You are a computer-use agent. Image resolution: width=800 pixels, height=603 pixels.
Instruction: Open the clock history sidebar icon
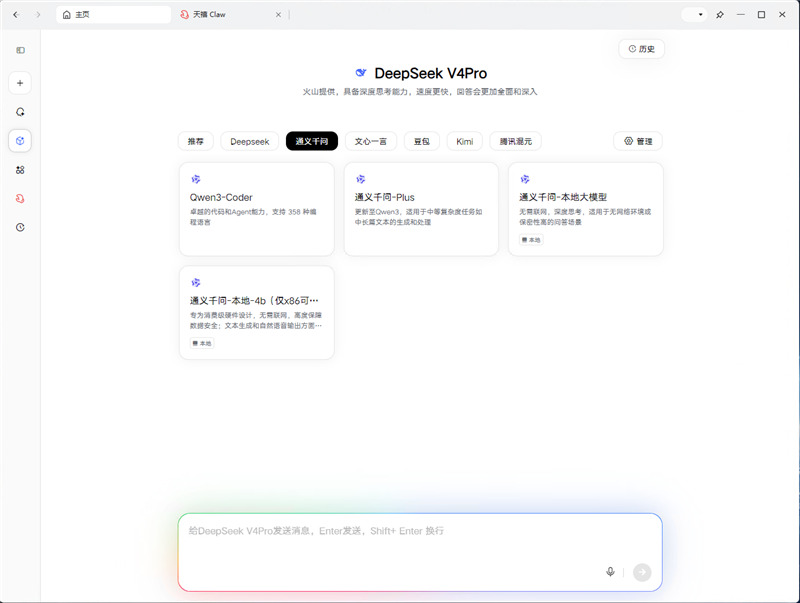point(20,228)
